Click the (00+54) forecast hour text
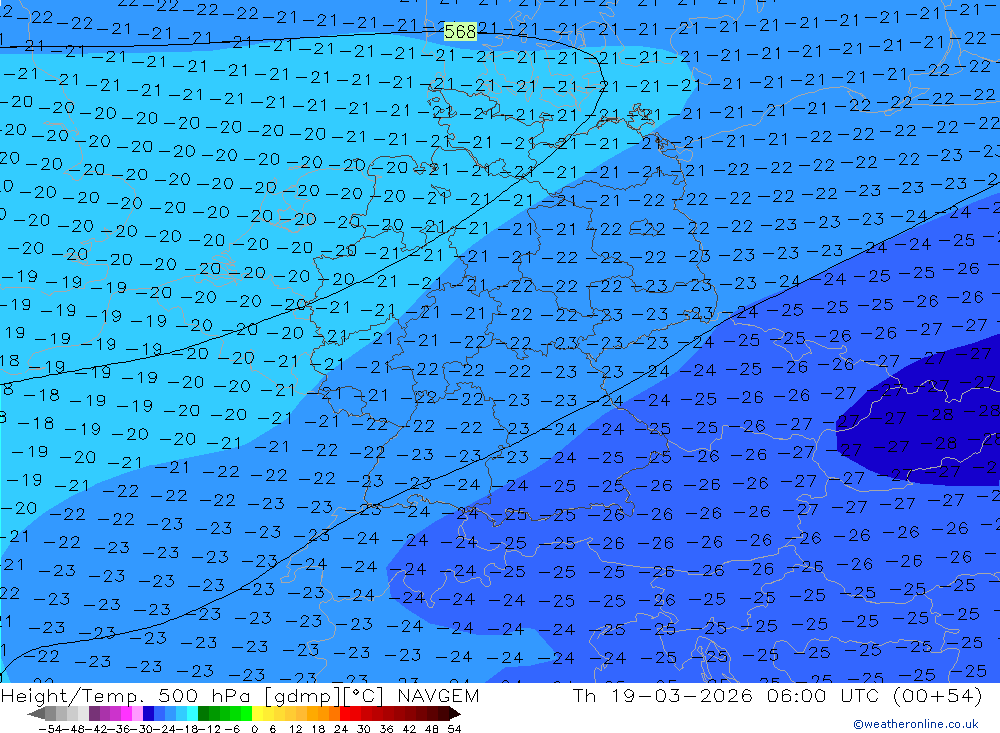This screenshot has height=733, width=1000. point(938,695)
